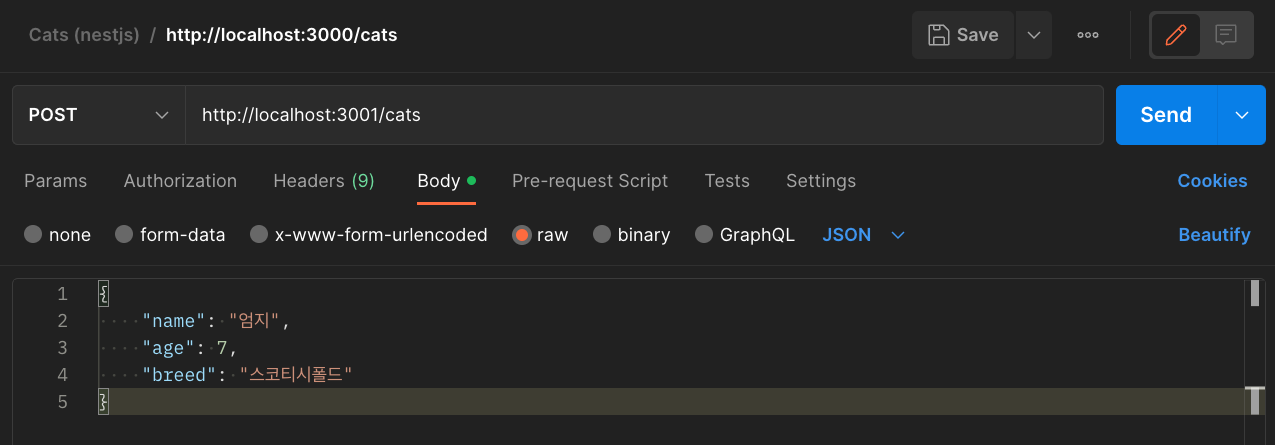Image resolution: width=1275 pixels, height=445 pixels.
Task: Open the Headers (9) tab
Action: click(323, 181)
